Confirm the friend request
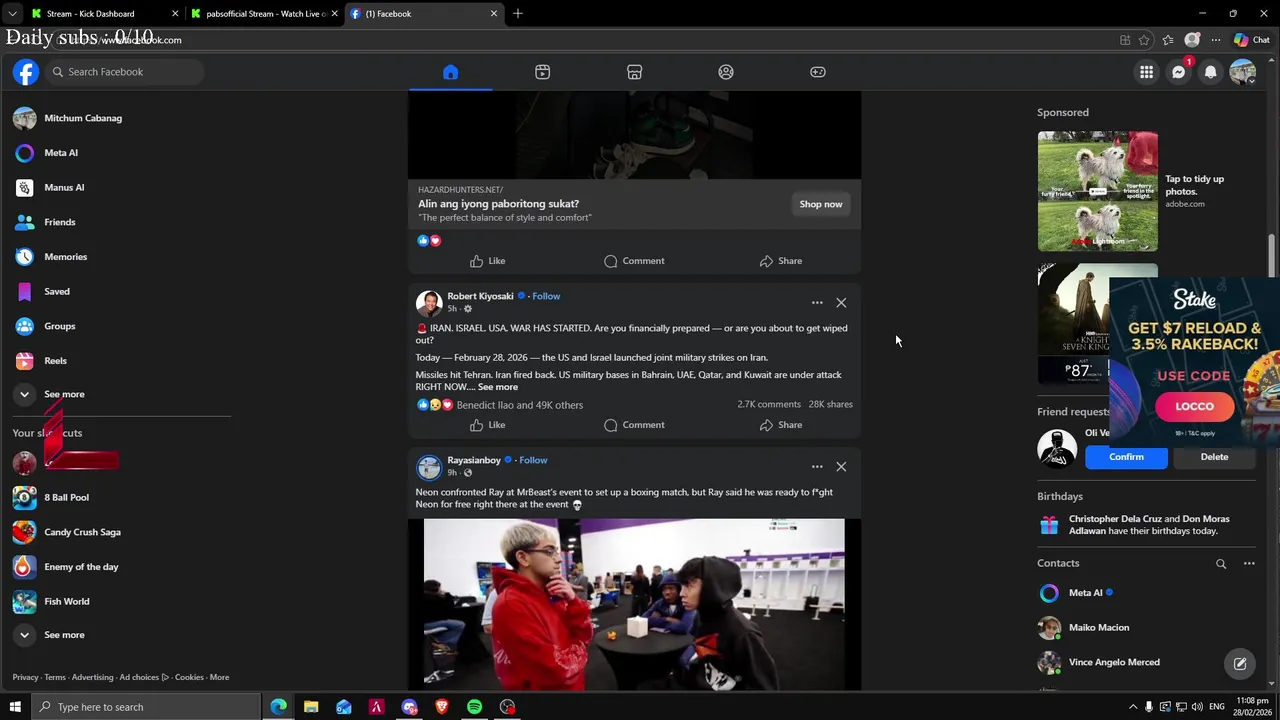This screenshot has height=720, width=1280. pyautogui.click(x=1126, y=457)
